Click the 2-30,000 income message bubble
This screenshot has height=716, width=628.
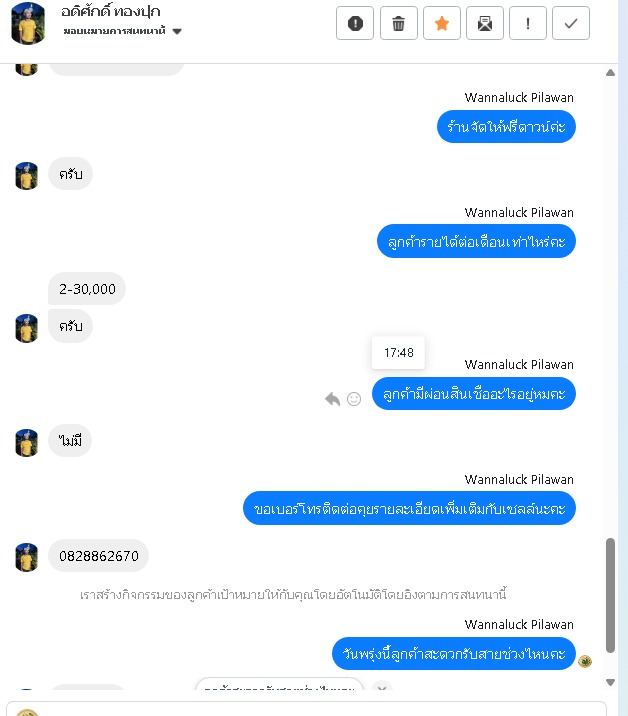[x=87, y=289]
